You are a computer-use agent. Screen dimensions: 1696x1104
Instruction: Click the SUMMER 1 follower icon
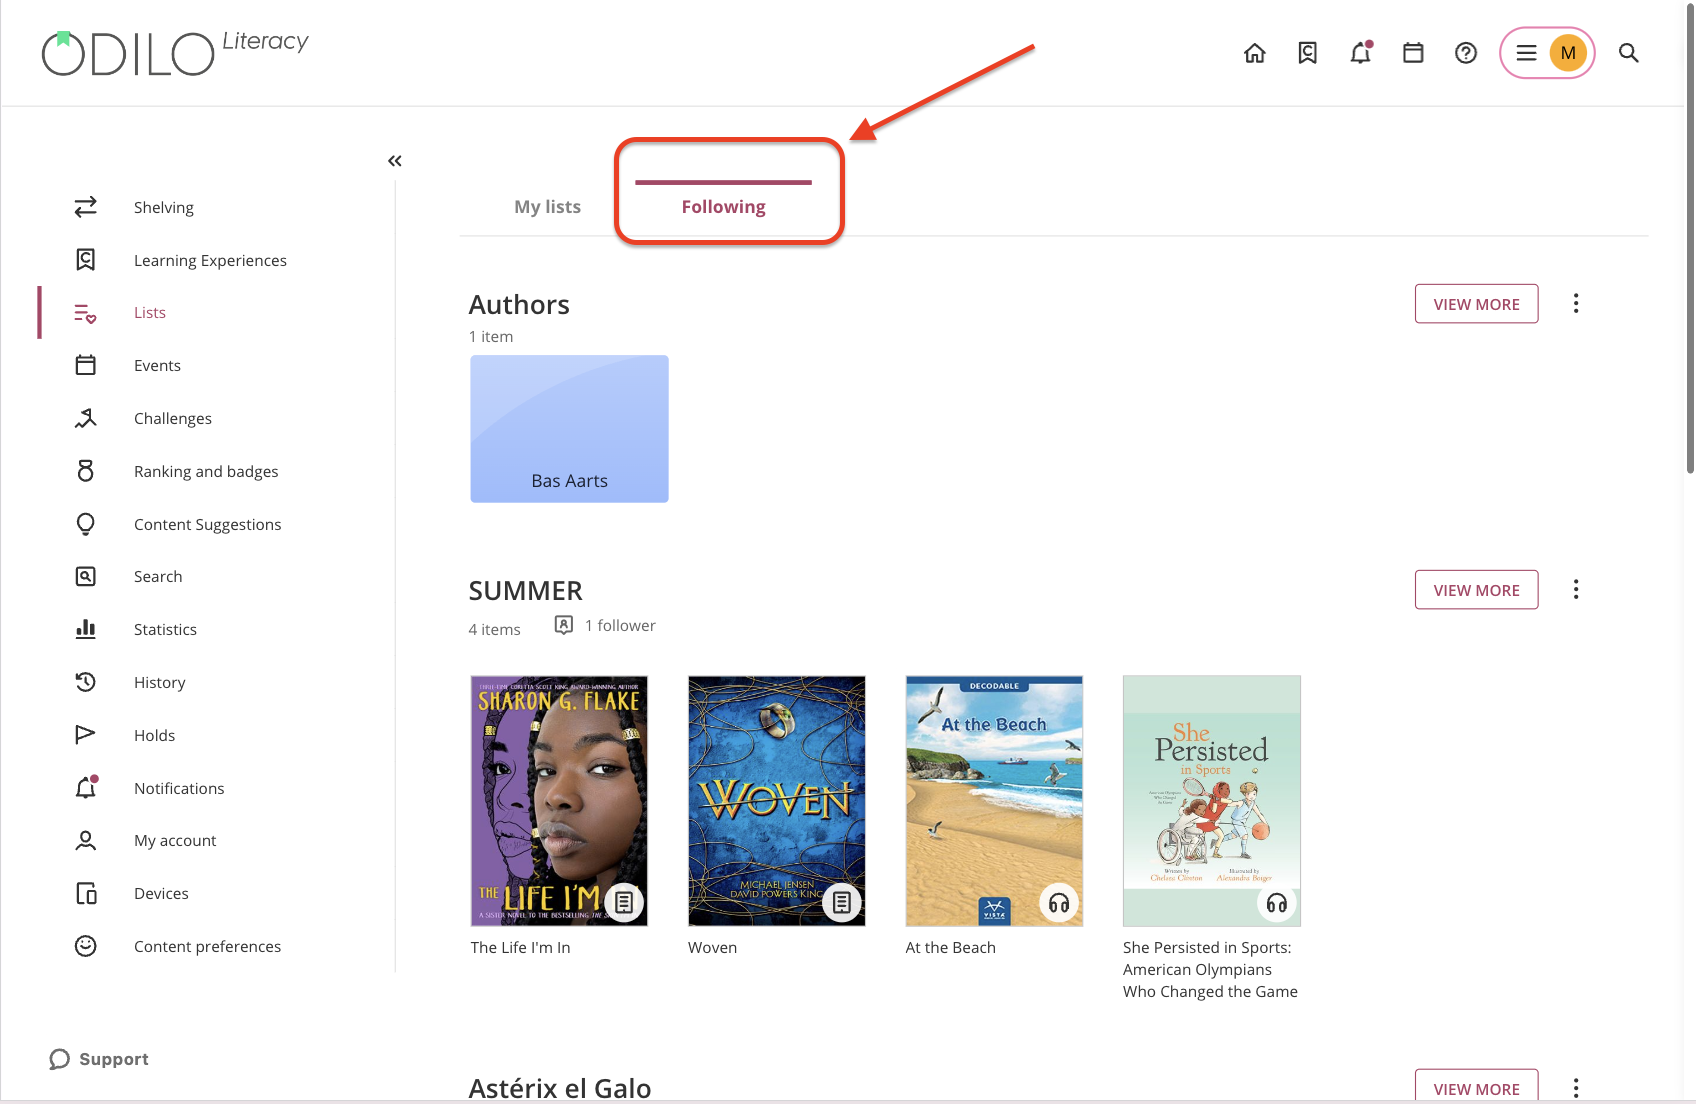click(564, 625)
